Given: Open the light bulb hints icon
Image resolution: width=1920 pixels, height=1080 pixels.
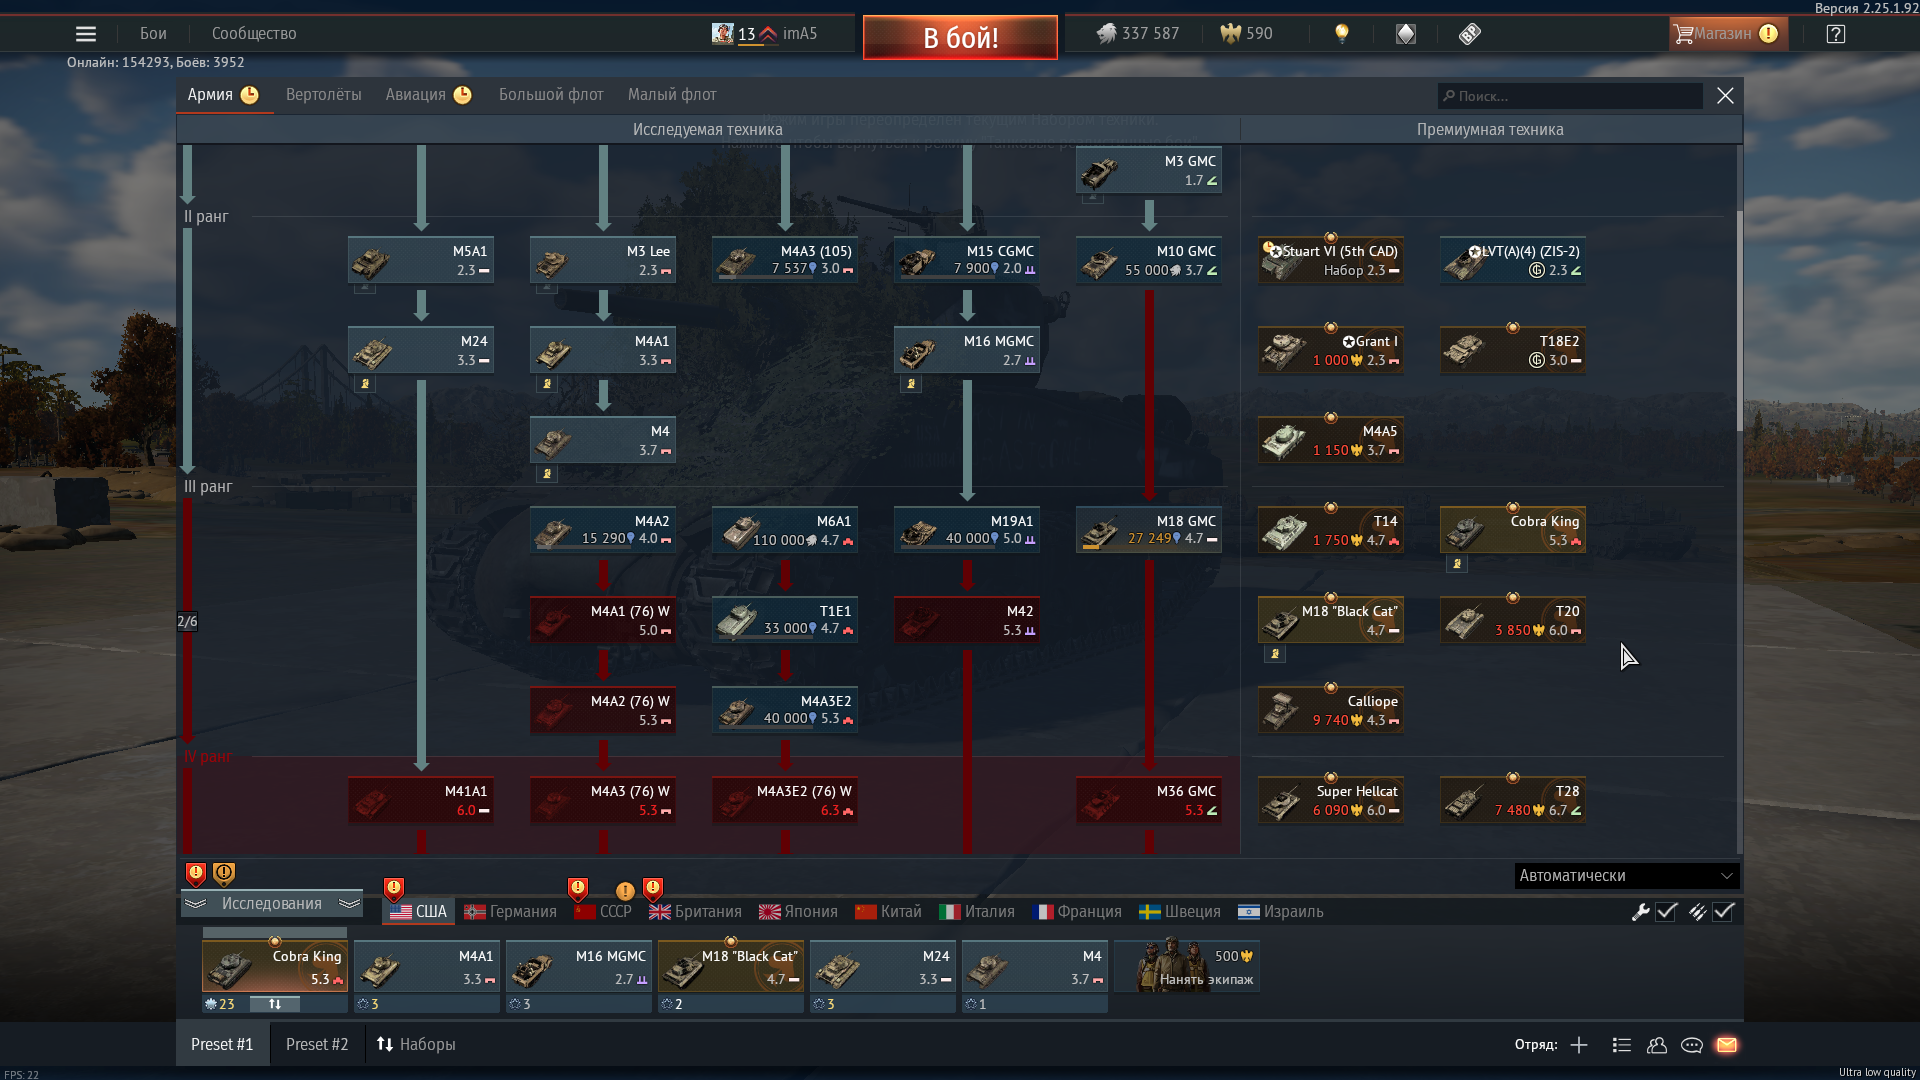Looking at the screenshot, I should (1342, 34).
